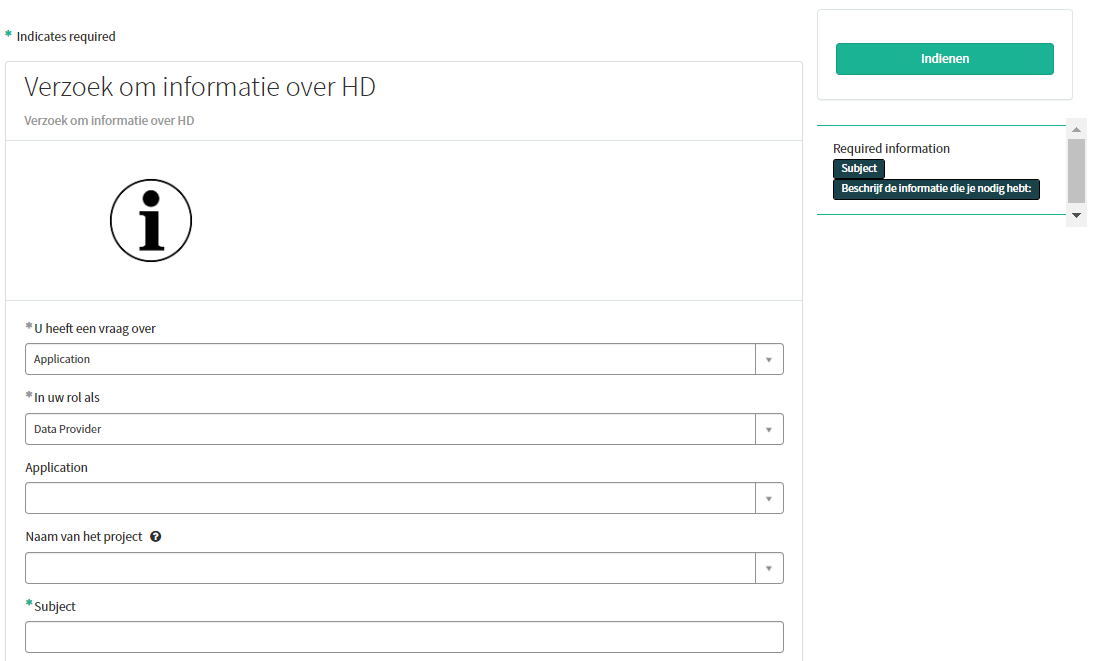This screenshot has height=661, width=1100.
Task: Select the 'Data Provider' role combo box
Action: pyautogui.click(x=390, y=429)
